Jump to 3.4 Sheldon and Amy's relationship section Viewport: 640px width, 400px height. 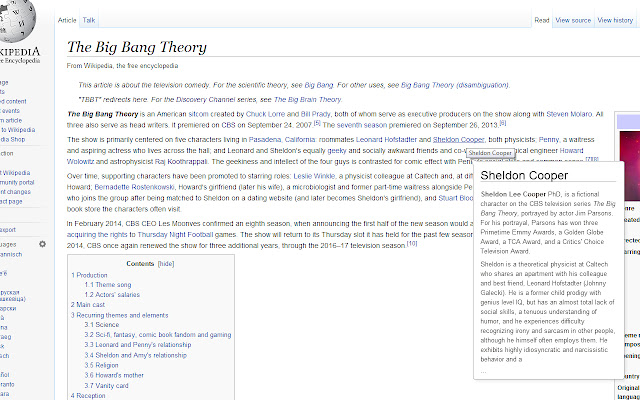[x=136, y=355]
